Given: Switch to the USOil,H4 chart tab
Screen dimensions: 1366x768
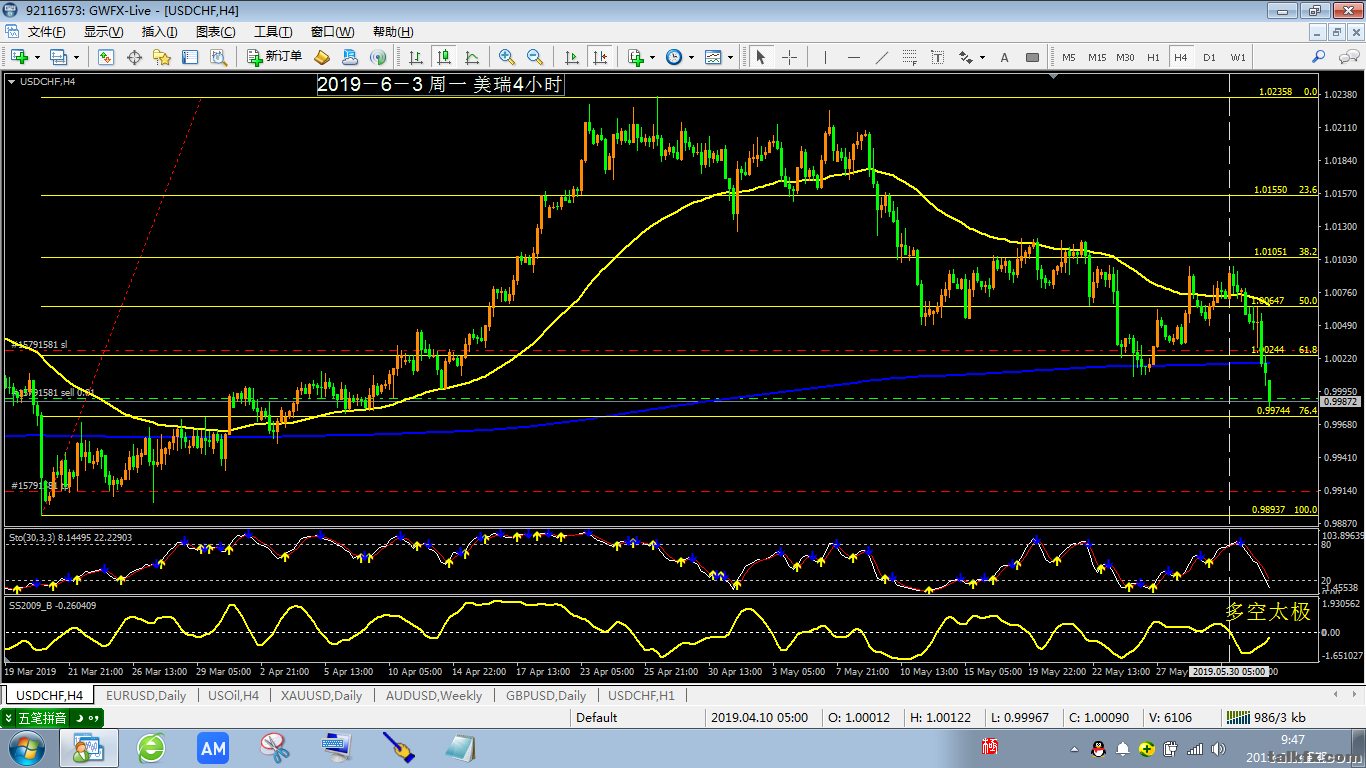Looking at the screenshot, I should coord(233,695).
